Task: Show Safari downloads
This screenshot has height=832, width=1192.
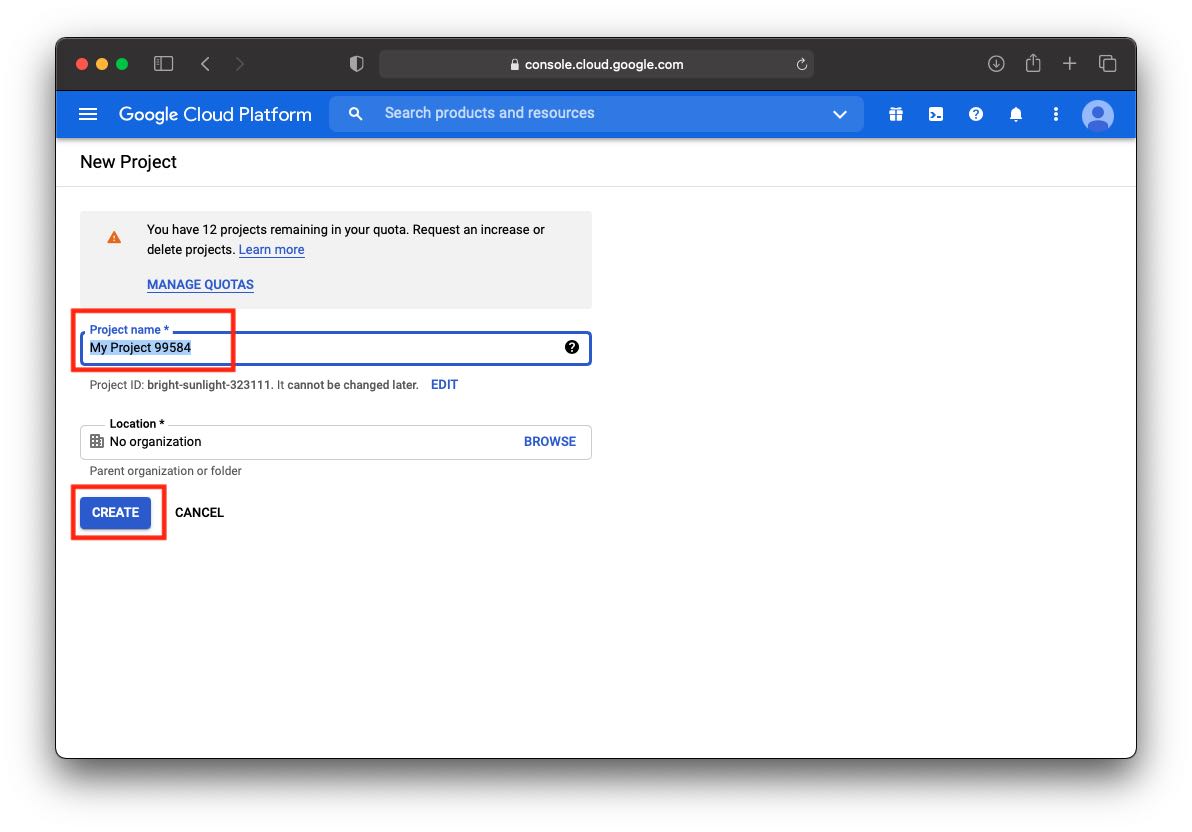Action: click(996, 64)
